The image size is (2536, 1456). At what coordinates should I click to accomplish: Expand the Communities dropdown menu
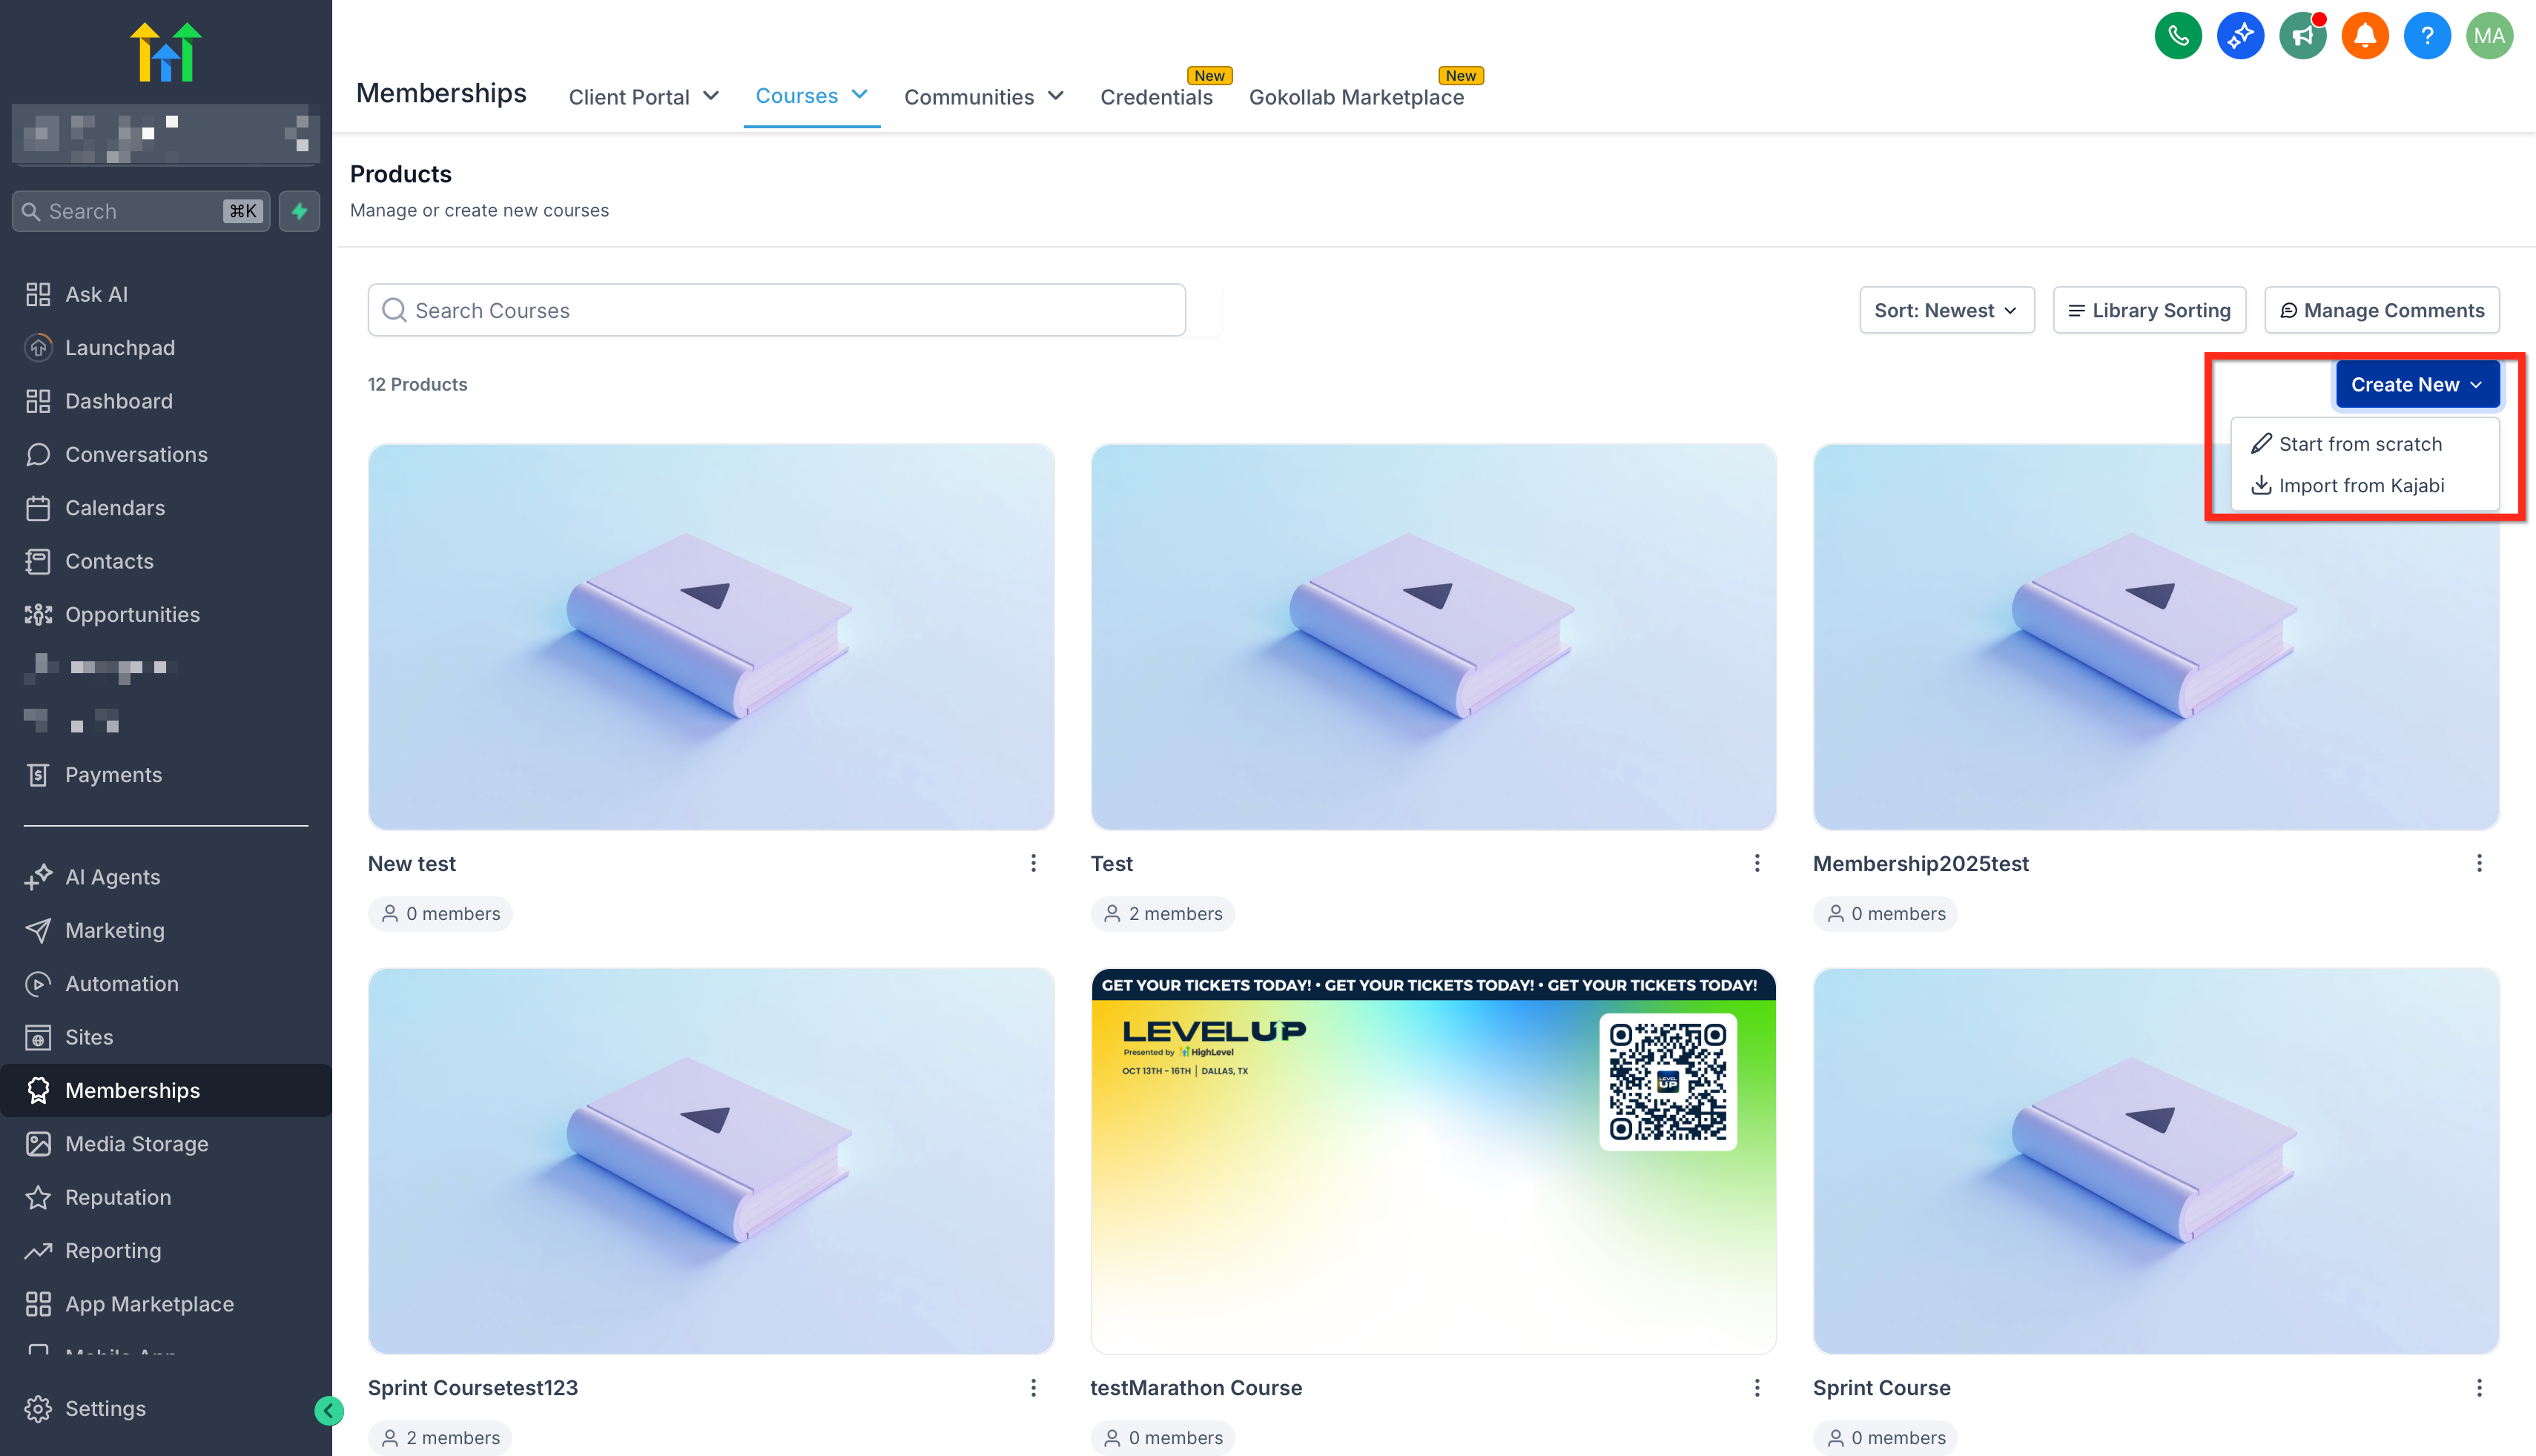pos(983,97)
